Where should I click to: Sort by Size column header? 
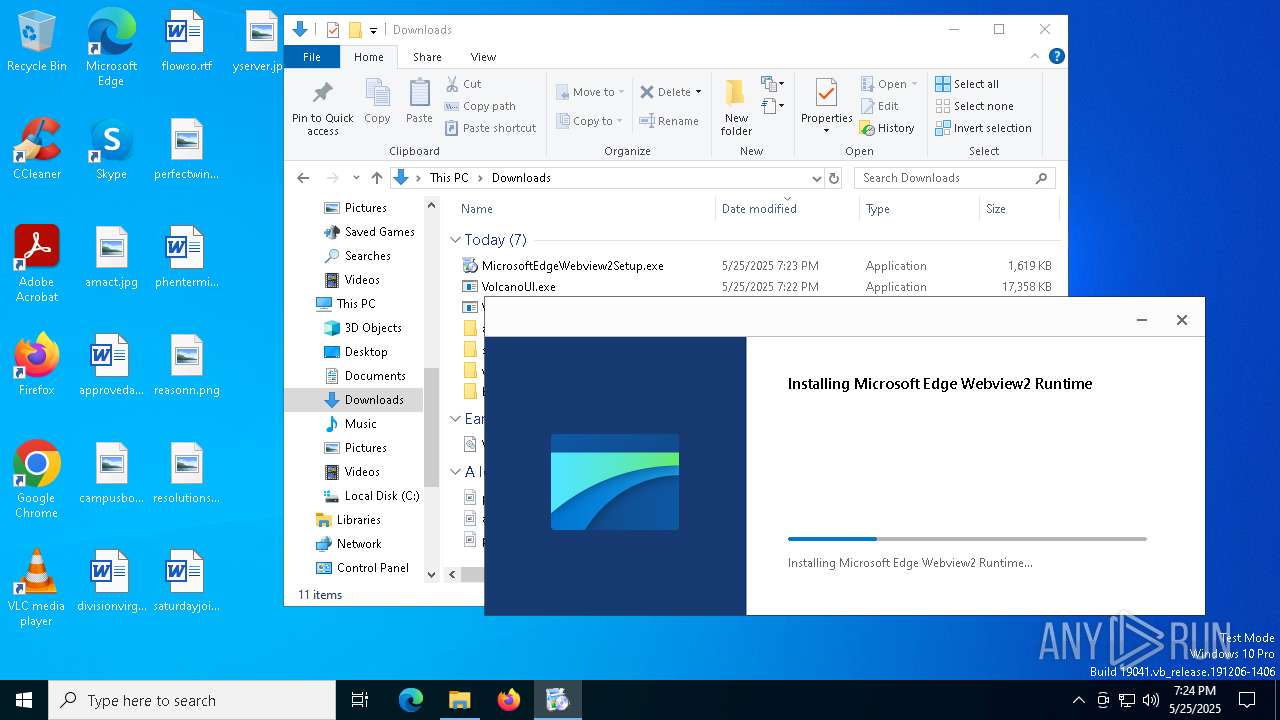pos(1019,209)
